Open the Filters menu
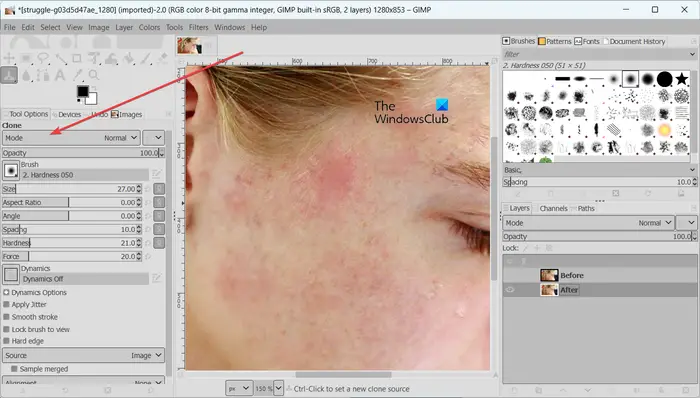The height and width of the screenshot is (398, 700). click(x=199, y=27)
